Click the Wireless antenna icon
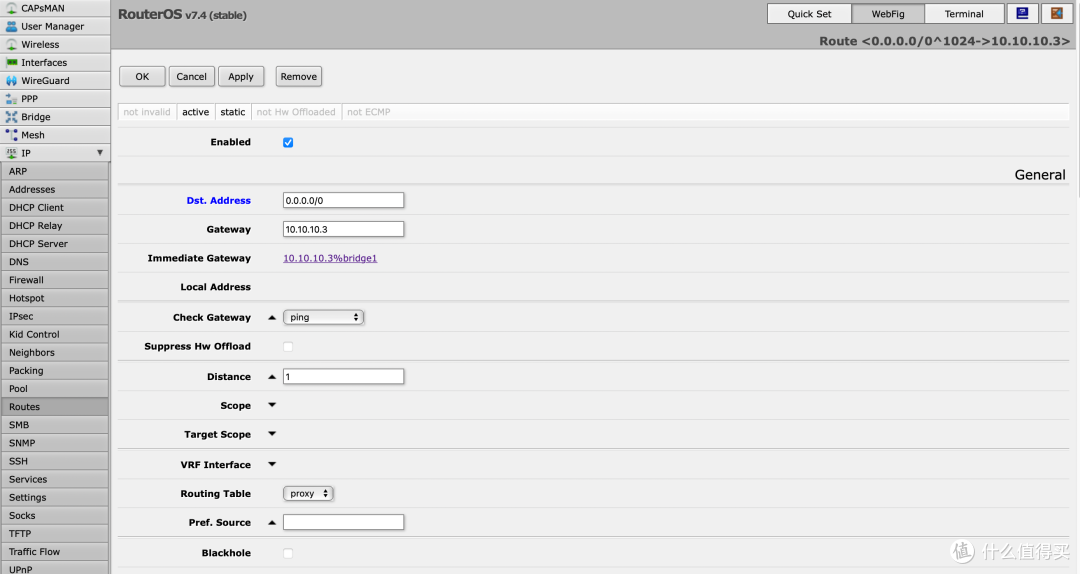Viewport: 1080px width, 574px height. 11,44
